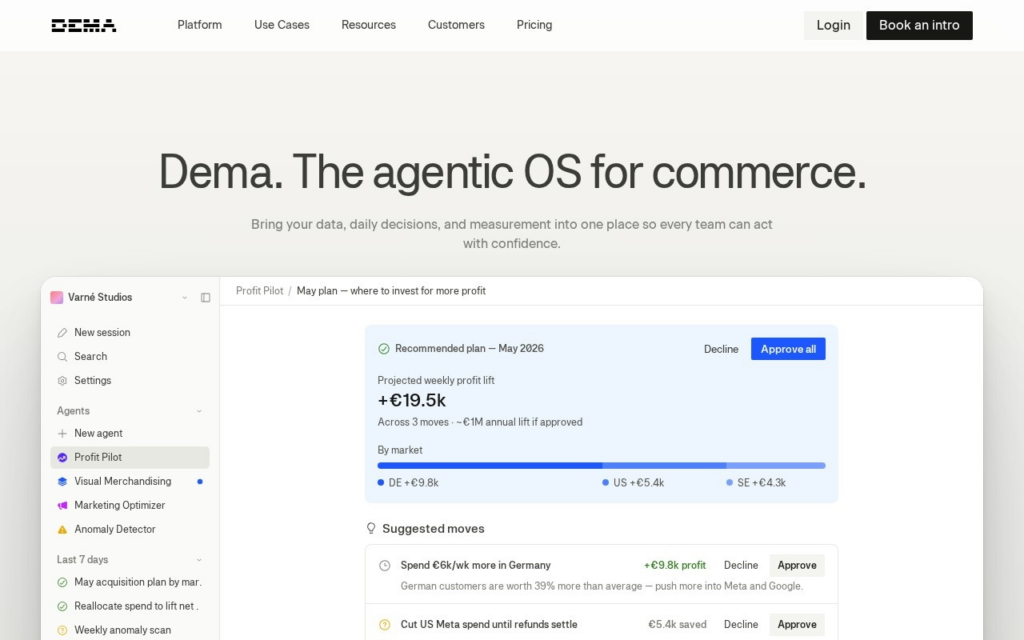Click the US segment of market bar
Viewport: 1024px width, 640px height.
(x=664, y=466)
